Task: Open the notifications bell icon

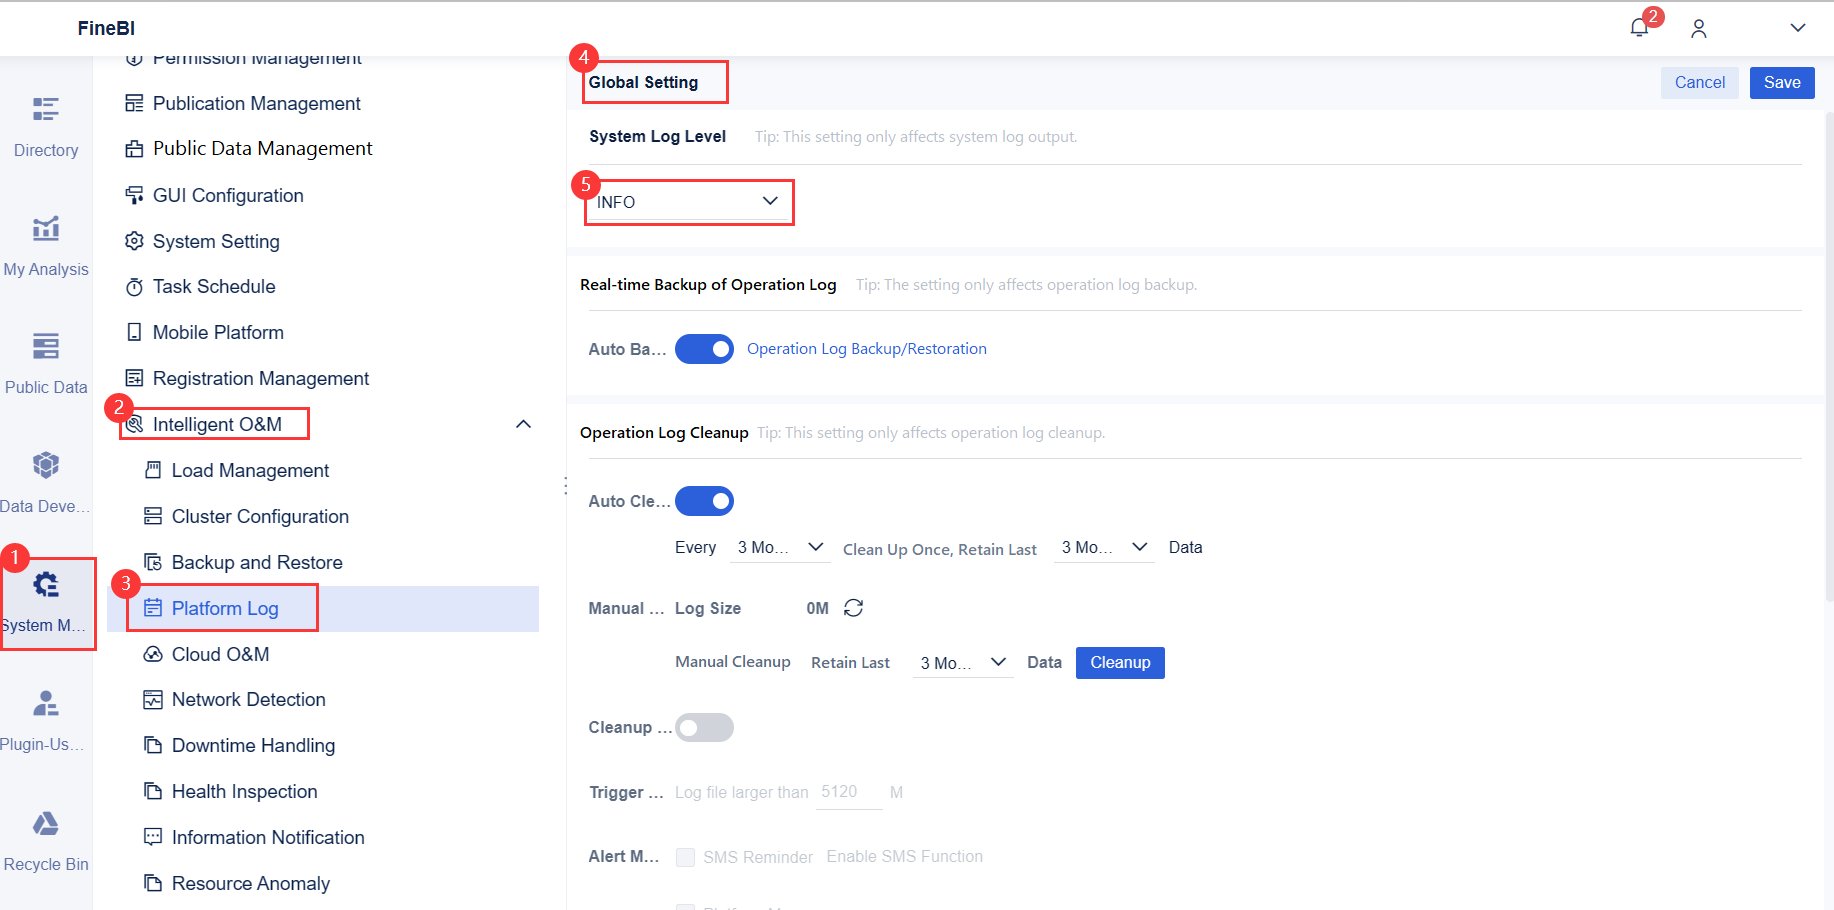Action: (x=1638, y=28)
